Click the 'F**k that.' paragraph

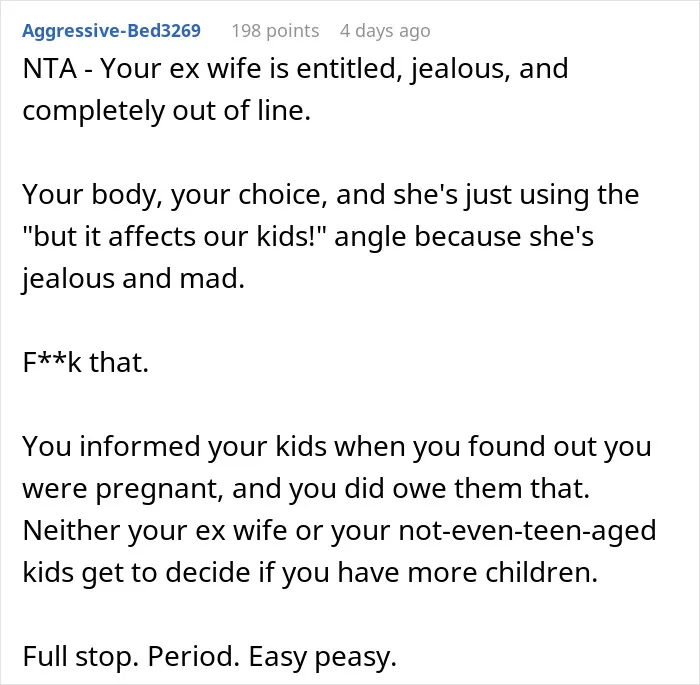point(85,362)
